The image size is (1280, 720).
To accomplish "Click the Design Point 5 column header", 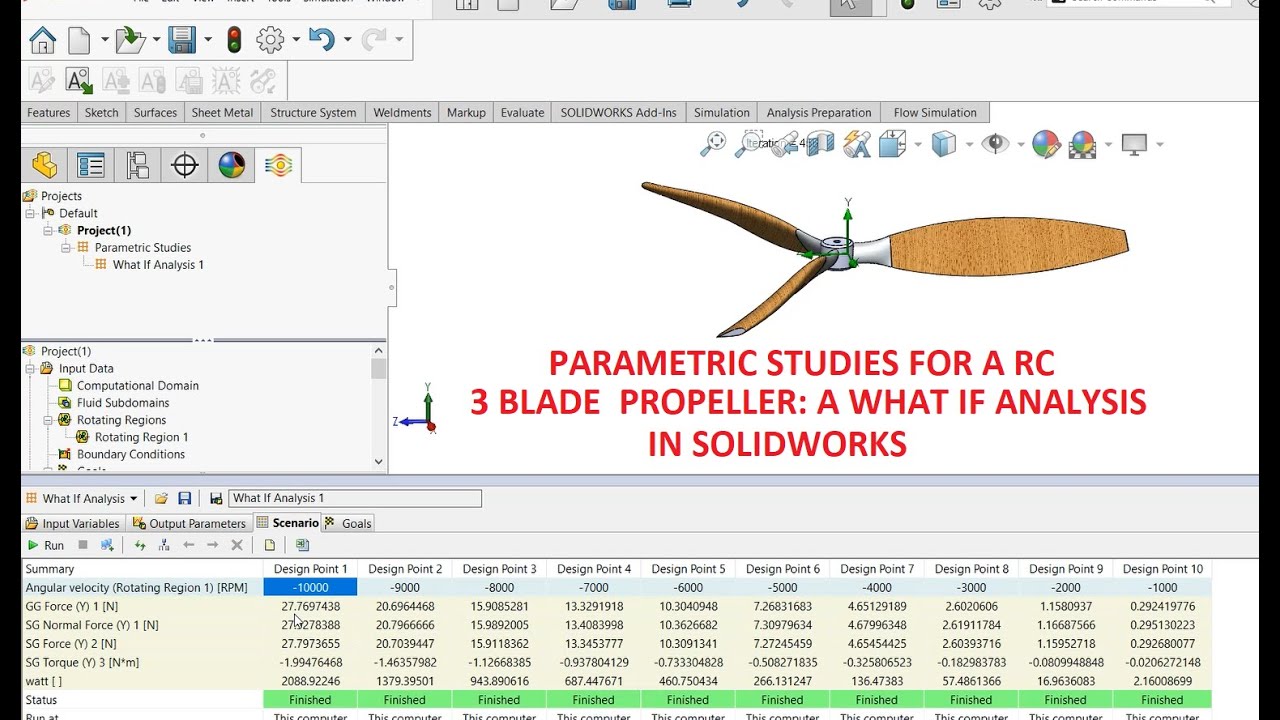I will [687, 569].
